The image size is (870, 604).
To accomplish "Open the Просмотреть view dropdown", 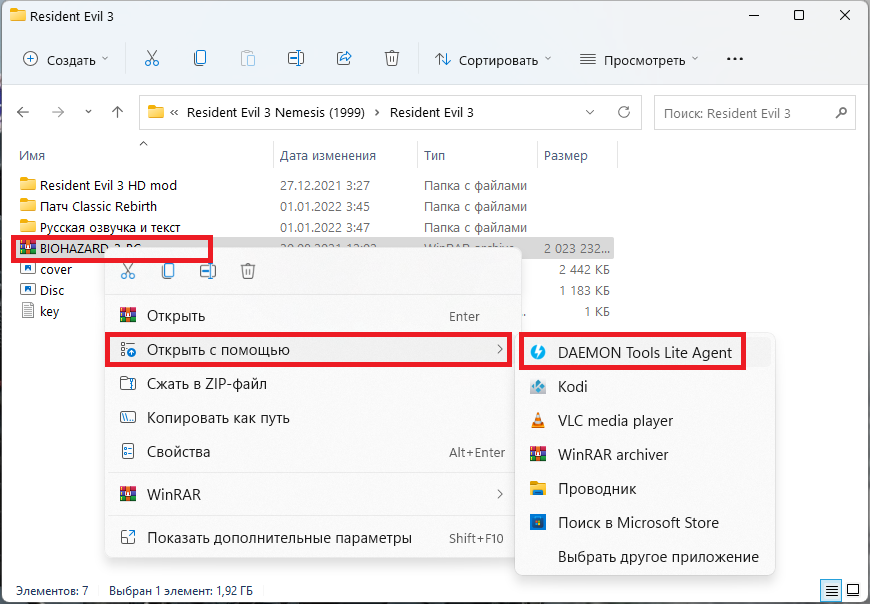I will point(639,59).
